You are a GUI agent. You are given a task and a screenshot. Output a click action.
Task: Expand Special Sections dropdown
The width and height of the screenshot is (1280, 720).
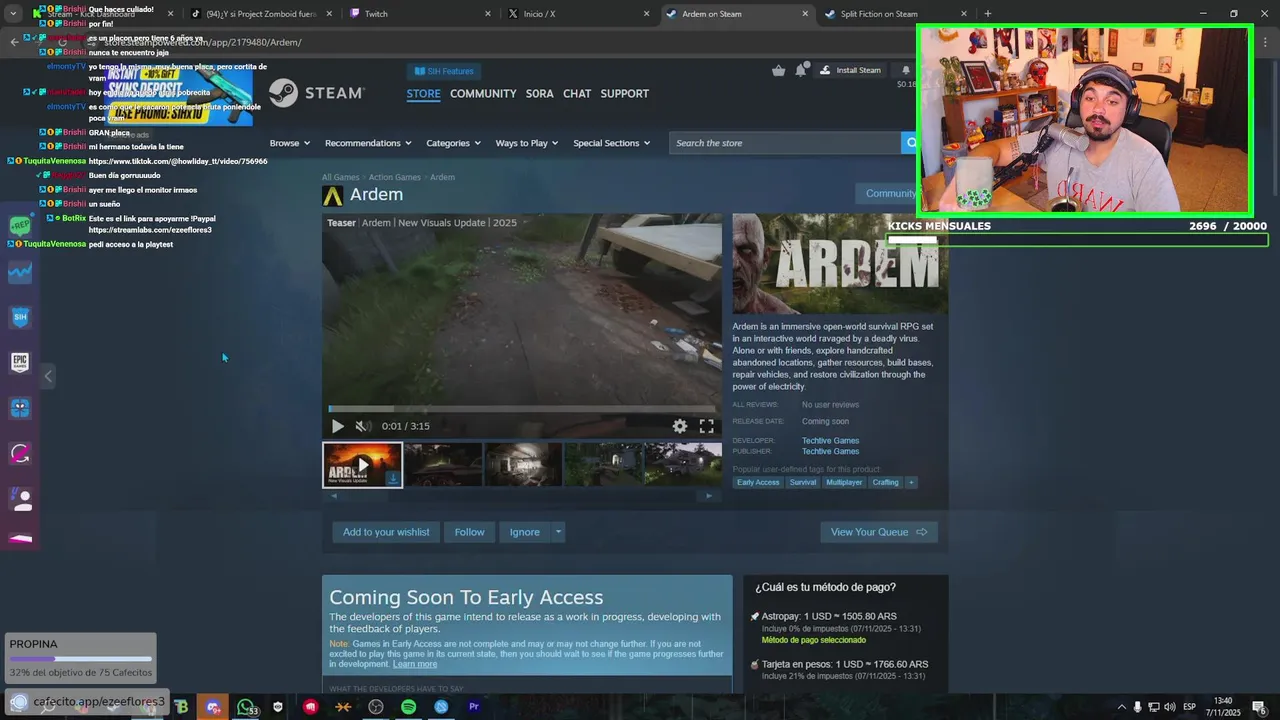611,143
